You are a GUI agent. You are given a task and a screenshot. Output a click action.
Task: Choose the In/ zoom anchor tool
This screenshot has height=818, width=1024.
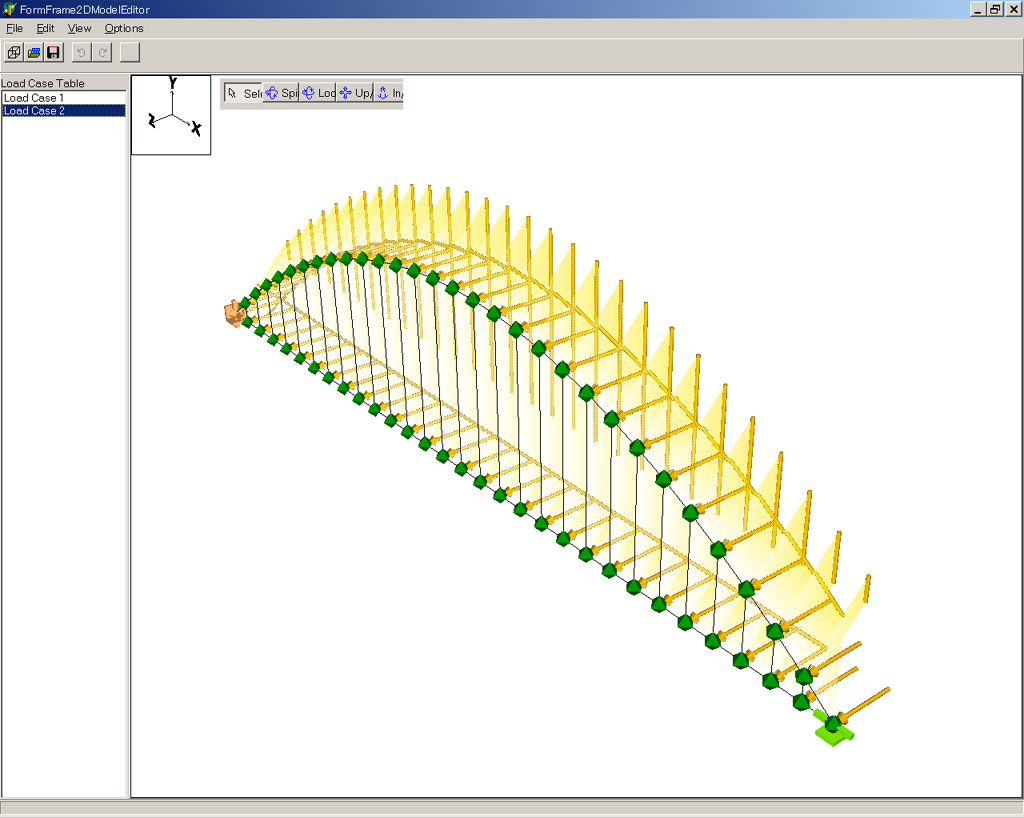[389, 93]
